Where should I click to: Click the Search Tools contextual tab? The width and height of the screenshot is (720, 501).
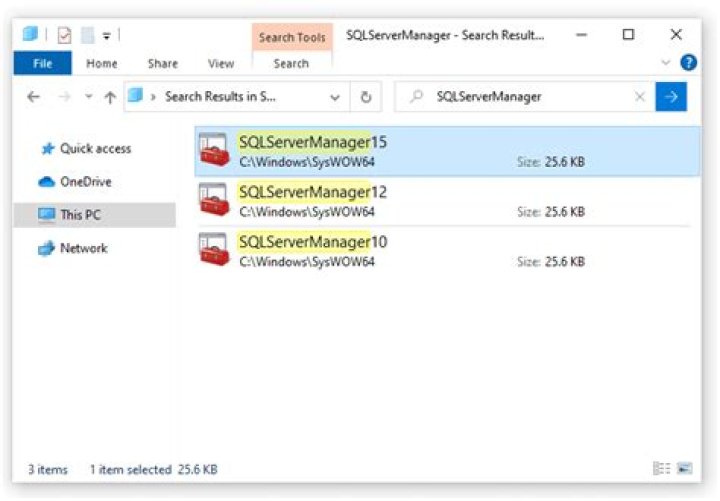pyautogui.click(x=292, y=37)
